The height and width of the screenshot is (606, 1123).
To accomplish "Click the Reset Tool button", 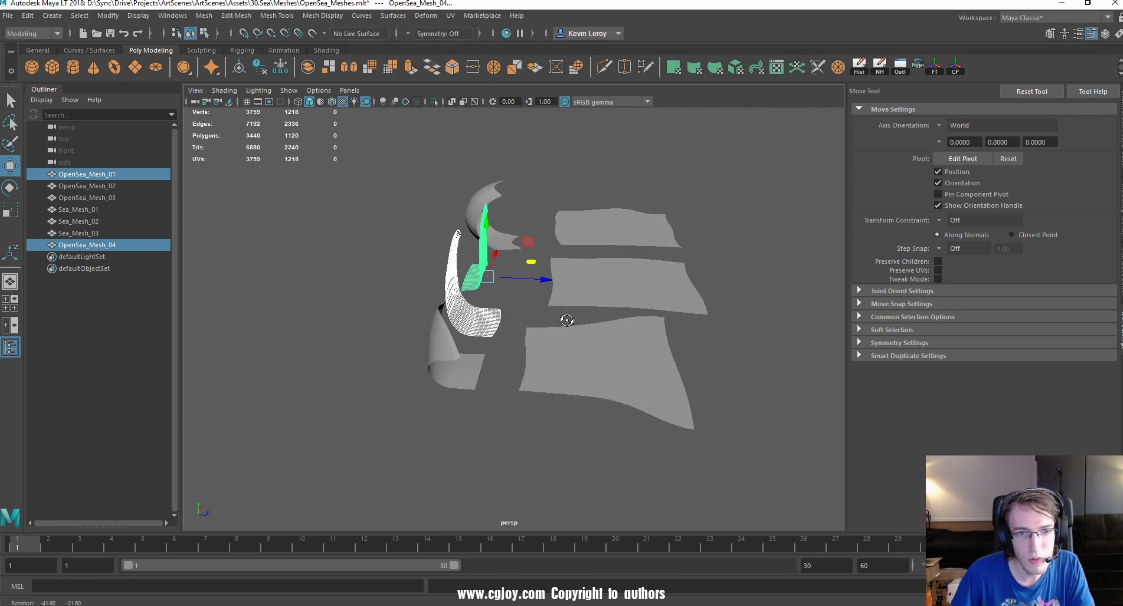I will pos(1031,91).
